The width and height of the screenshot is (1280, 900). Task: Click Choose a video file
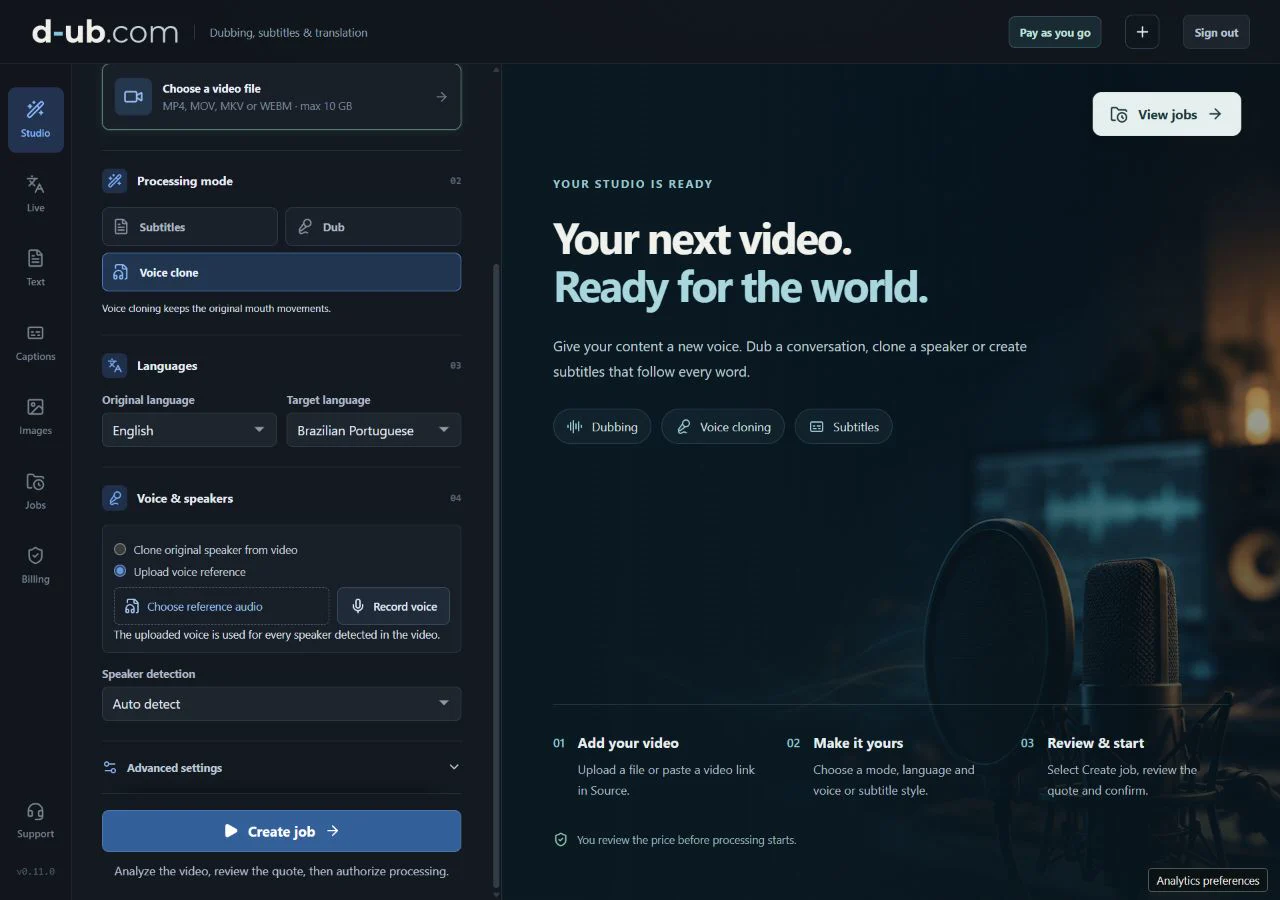click(281, 97)
